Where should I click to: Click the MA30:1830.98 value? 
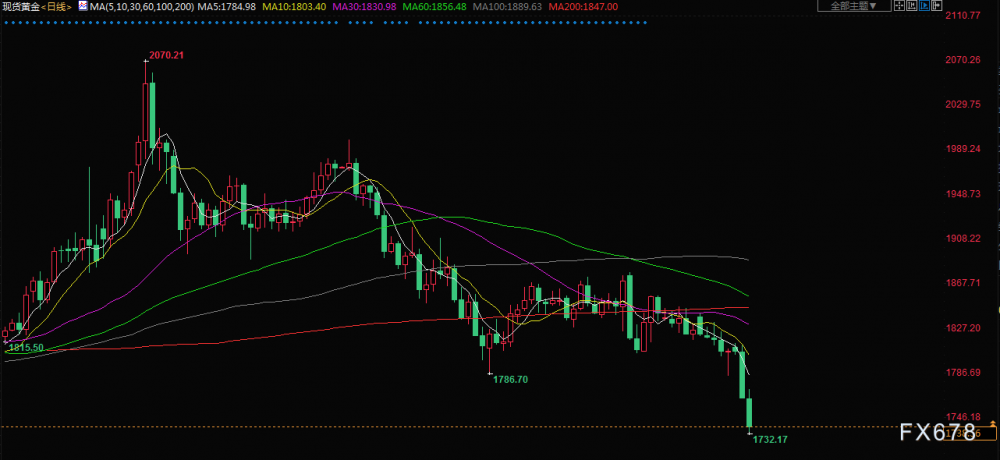click(365, 6)
